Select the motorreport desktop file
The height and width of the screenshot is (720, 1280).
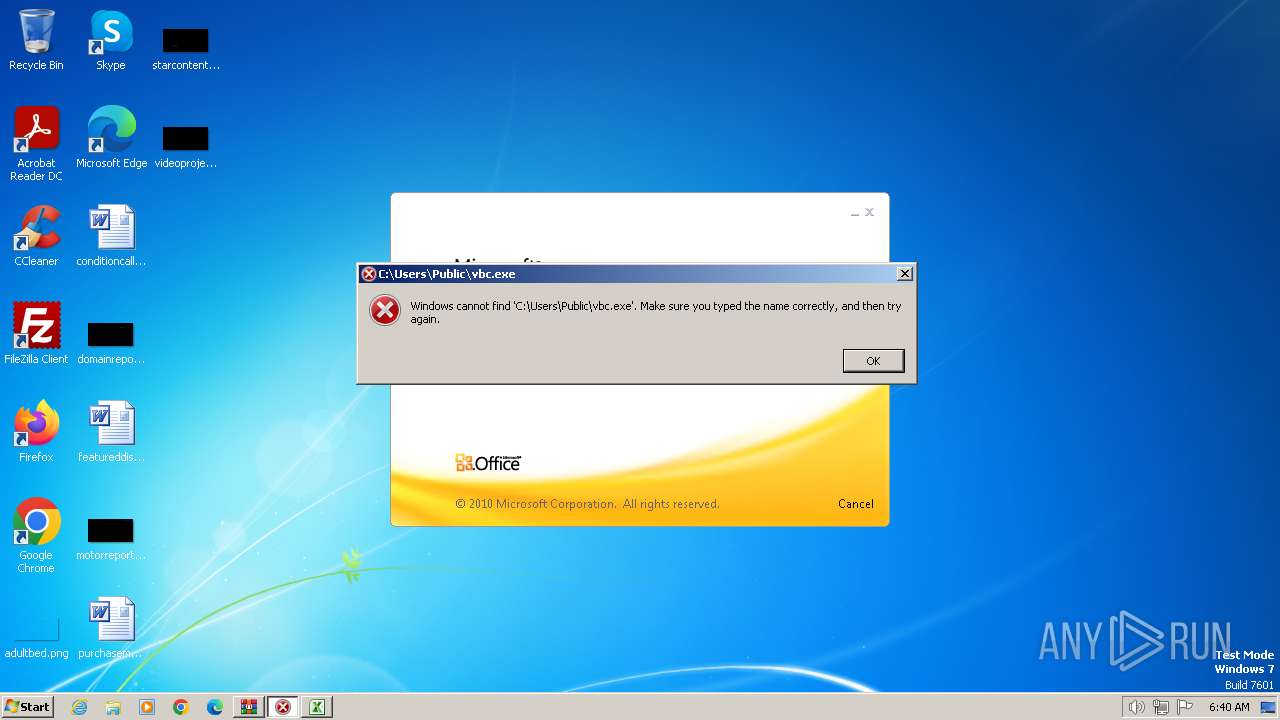(x=111, y=539)
